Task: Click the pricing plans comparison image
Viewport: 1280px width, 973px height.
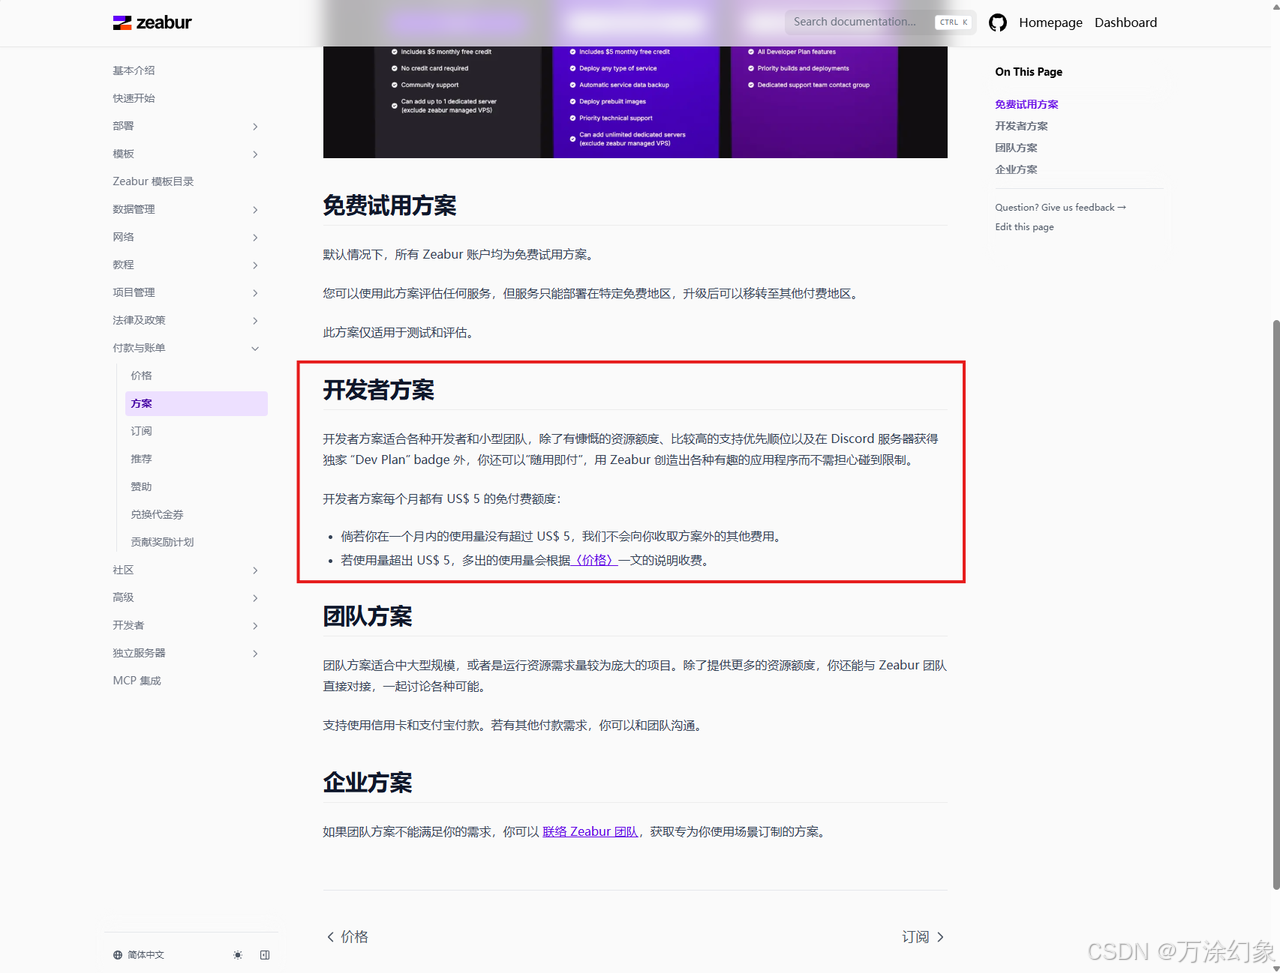Action: 635,101
